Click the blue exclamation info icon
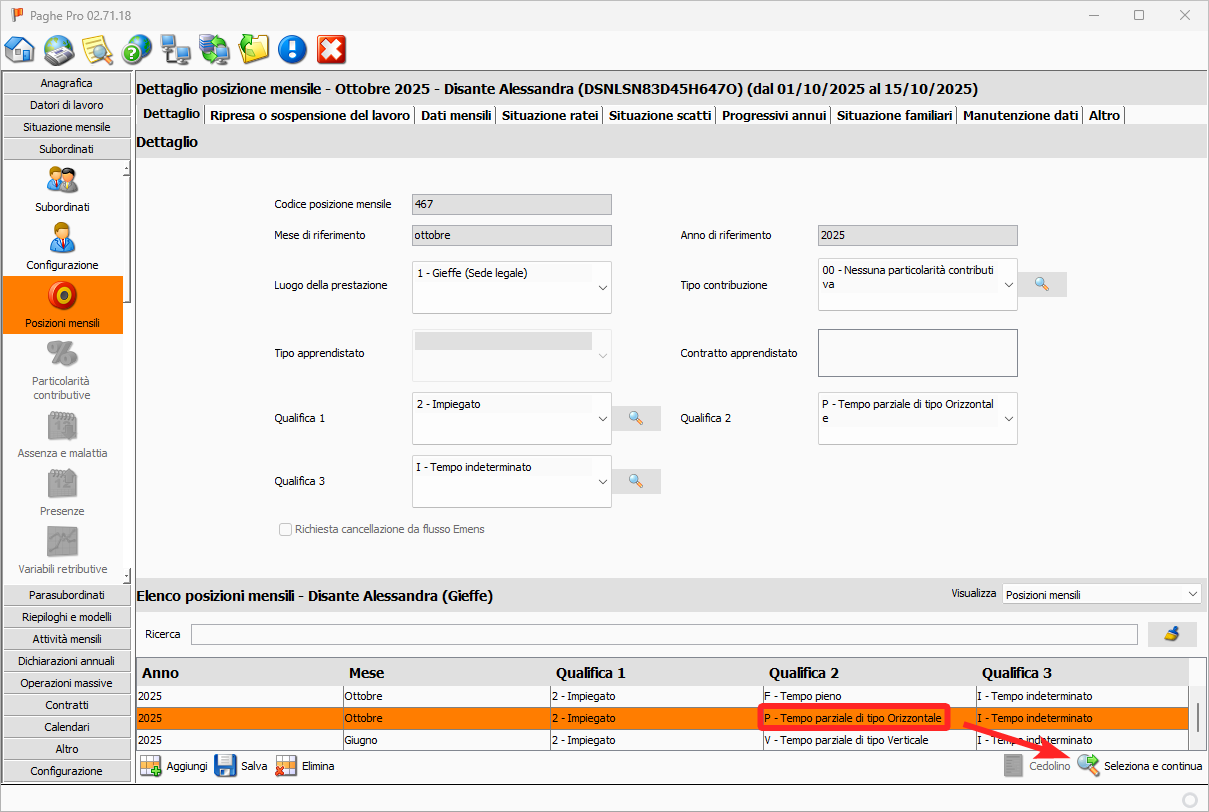1209x812 pixels. point(292,49)
